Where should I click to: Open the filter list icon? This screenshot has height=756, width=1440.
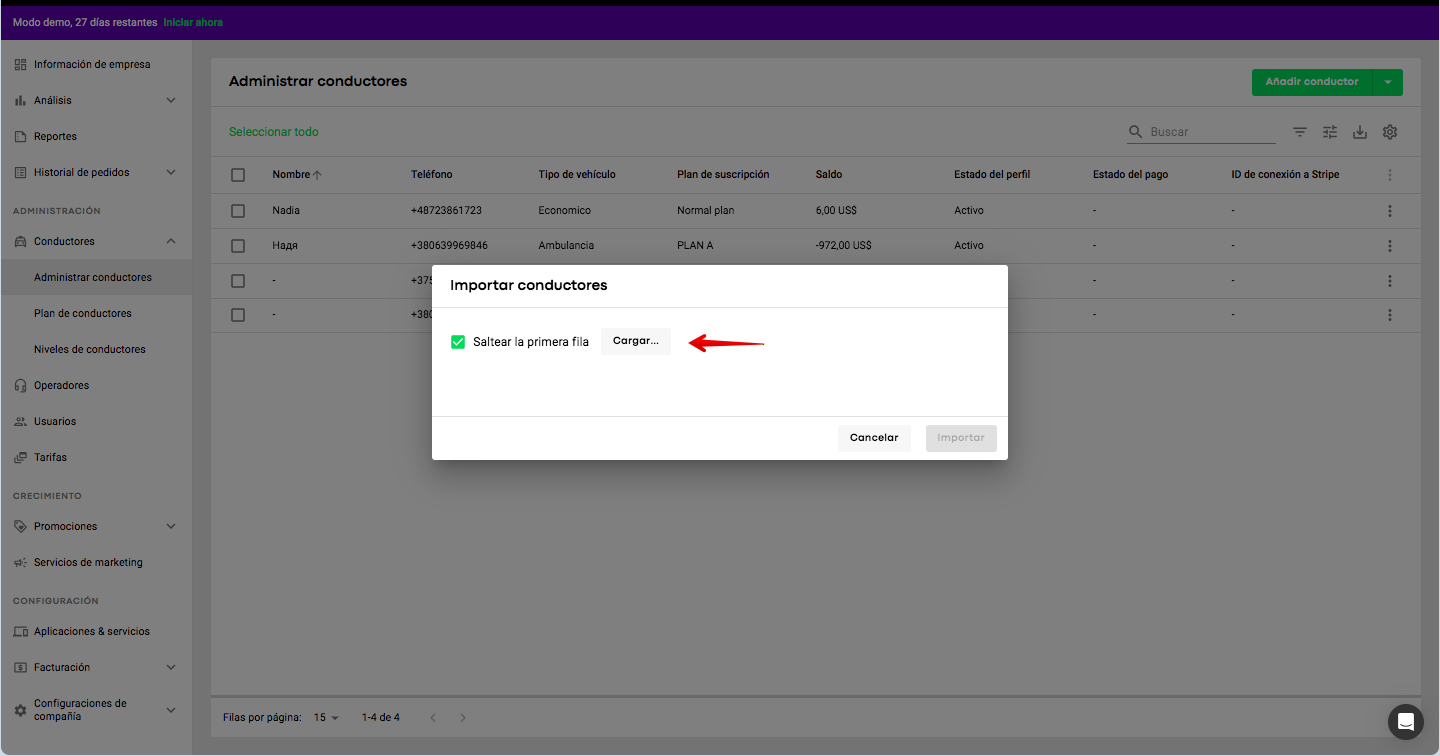[x=1300, y=132]
